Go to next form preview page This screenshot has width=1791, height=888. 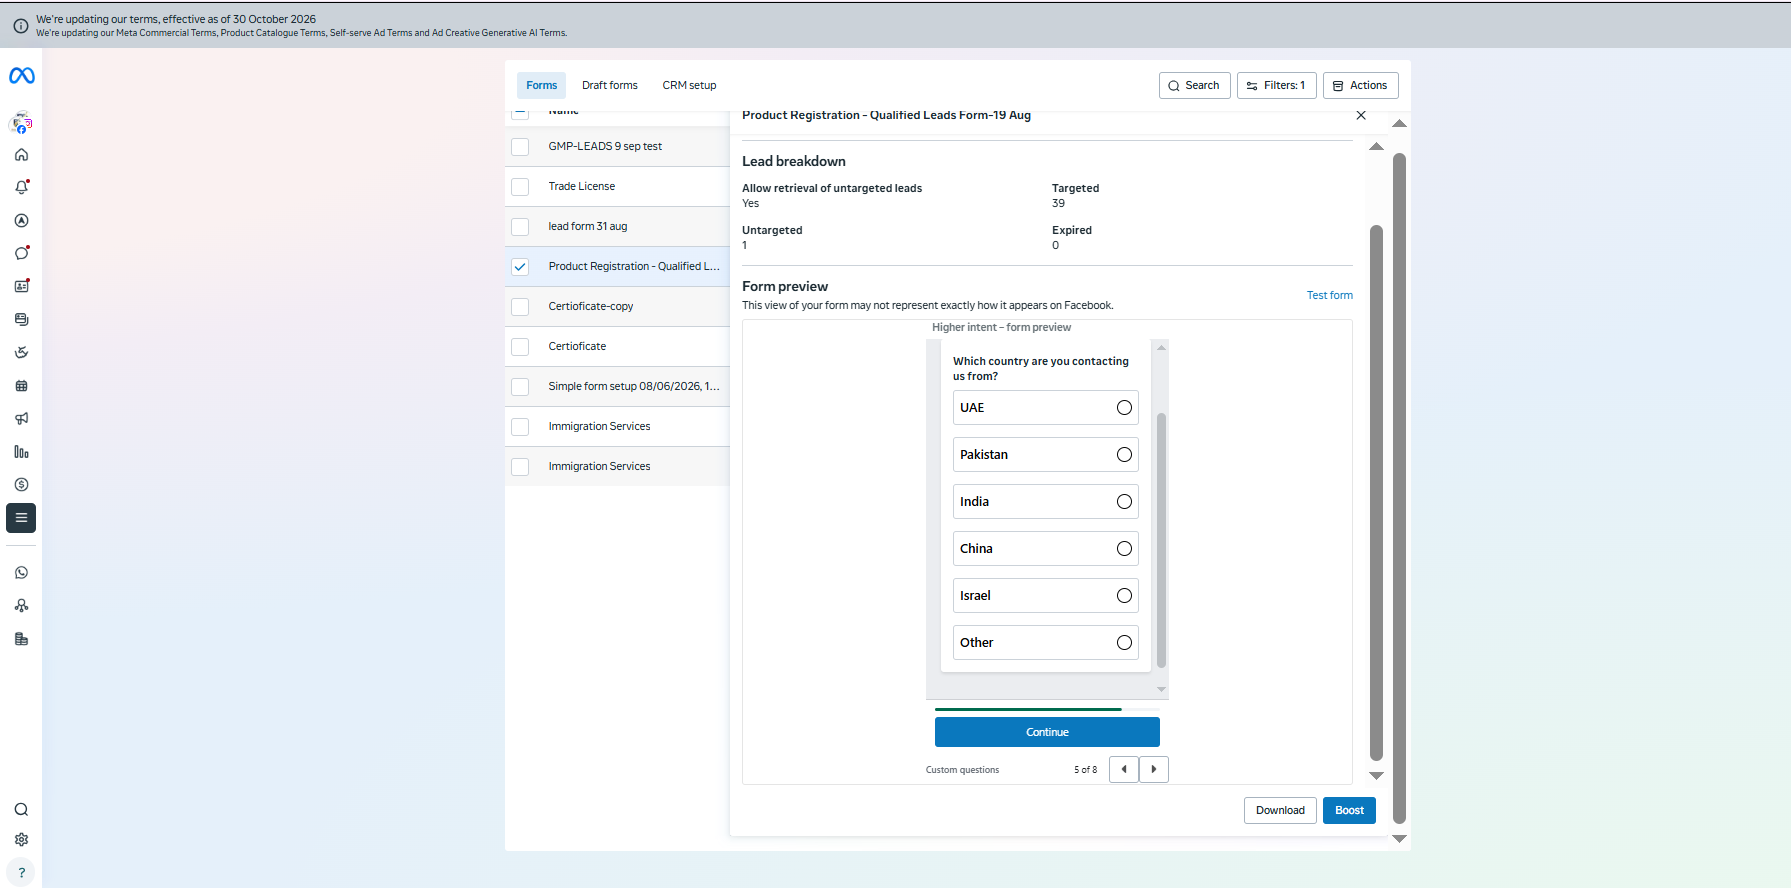click(1154, 769)
